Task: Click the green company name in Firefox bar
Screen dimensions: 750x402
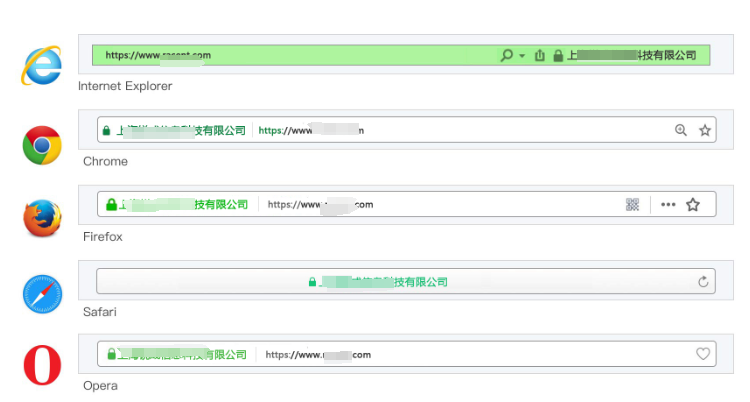Action: click(183, 204)
